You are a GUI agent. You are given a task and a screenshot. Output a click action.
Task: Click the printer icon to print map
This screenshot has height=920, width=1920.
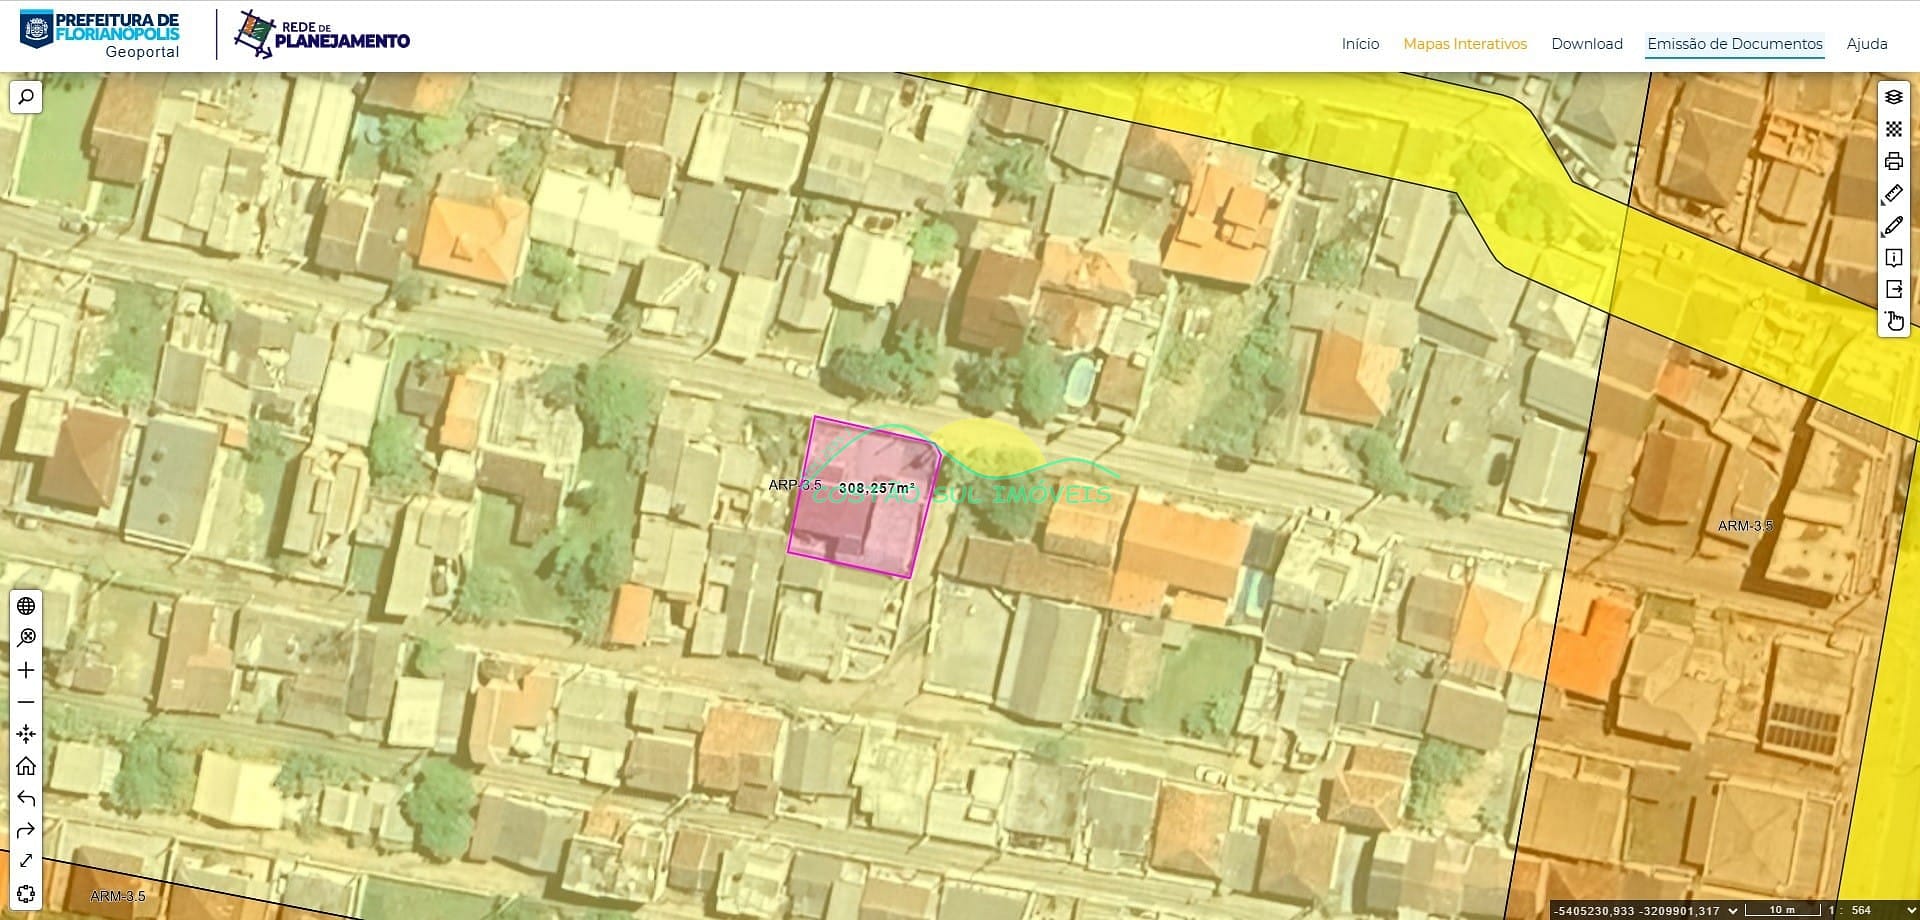pos(1893,161)
